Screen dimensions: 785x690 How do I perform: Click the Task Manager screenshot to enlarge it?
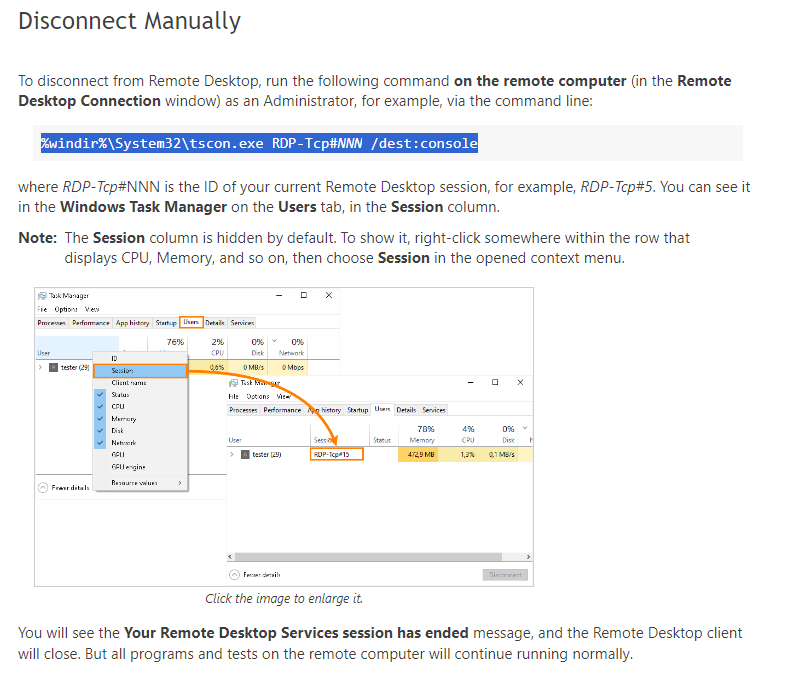(x=284, y=437)
